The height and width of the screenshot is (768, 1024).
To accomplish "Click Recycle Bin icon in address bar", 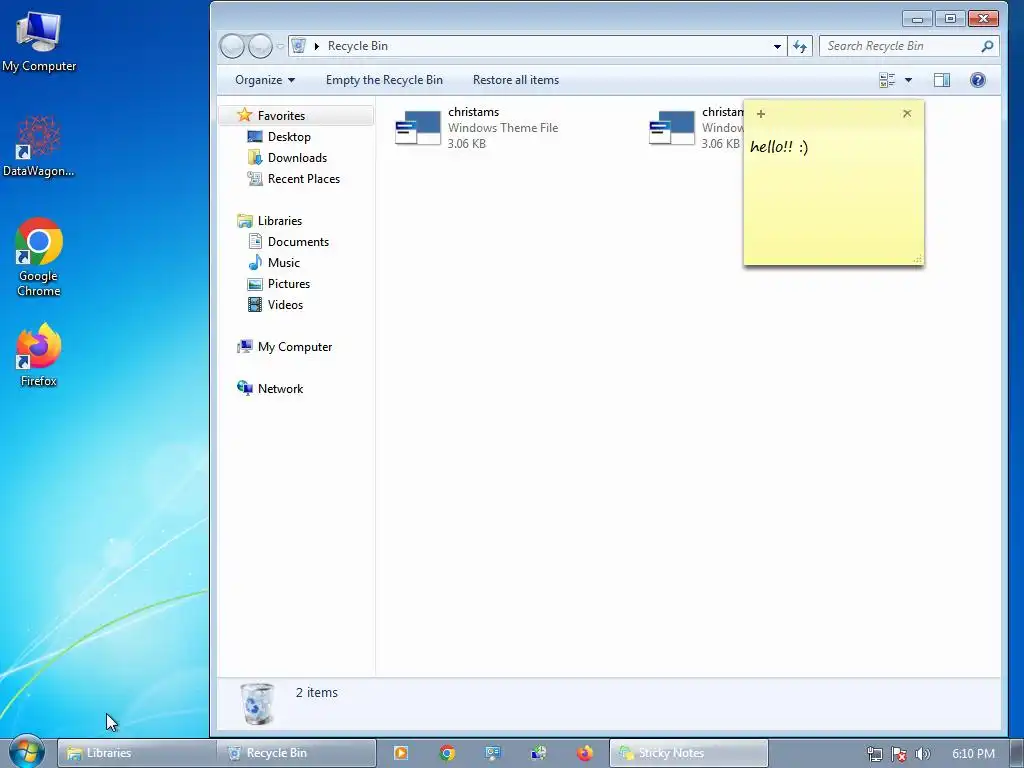I will (x=299, y=46).
